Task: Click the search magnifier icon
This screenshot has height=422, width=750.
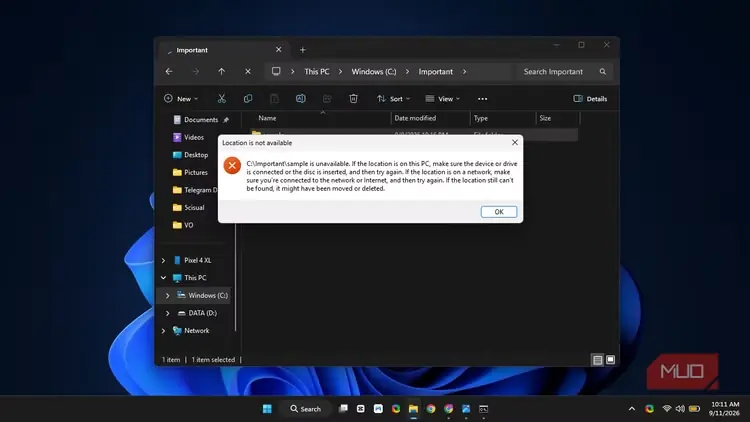Action: (603, 71)
